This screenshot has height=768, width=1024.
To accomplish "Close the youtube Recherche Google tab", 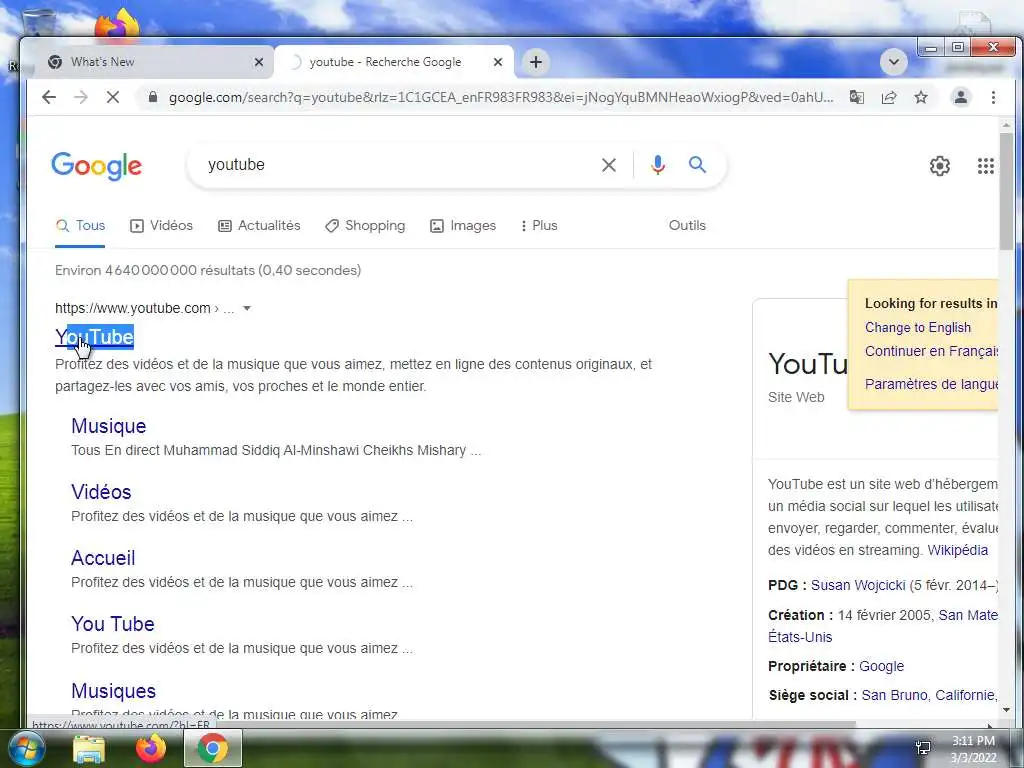I will 498,62.
